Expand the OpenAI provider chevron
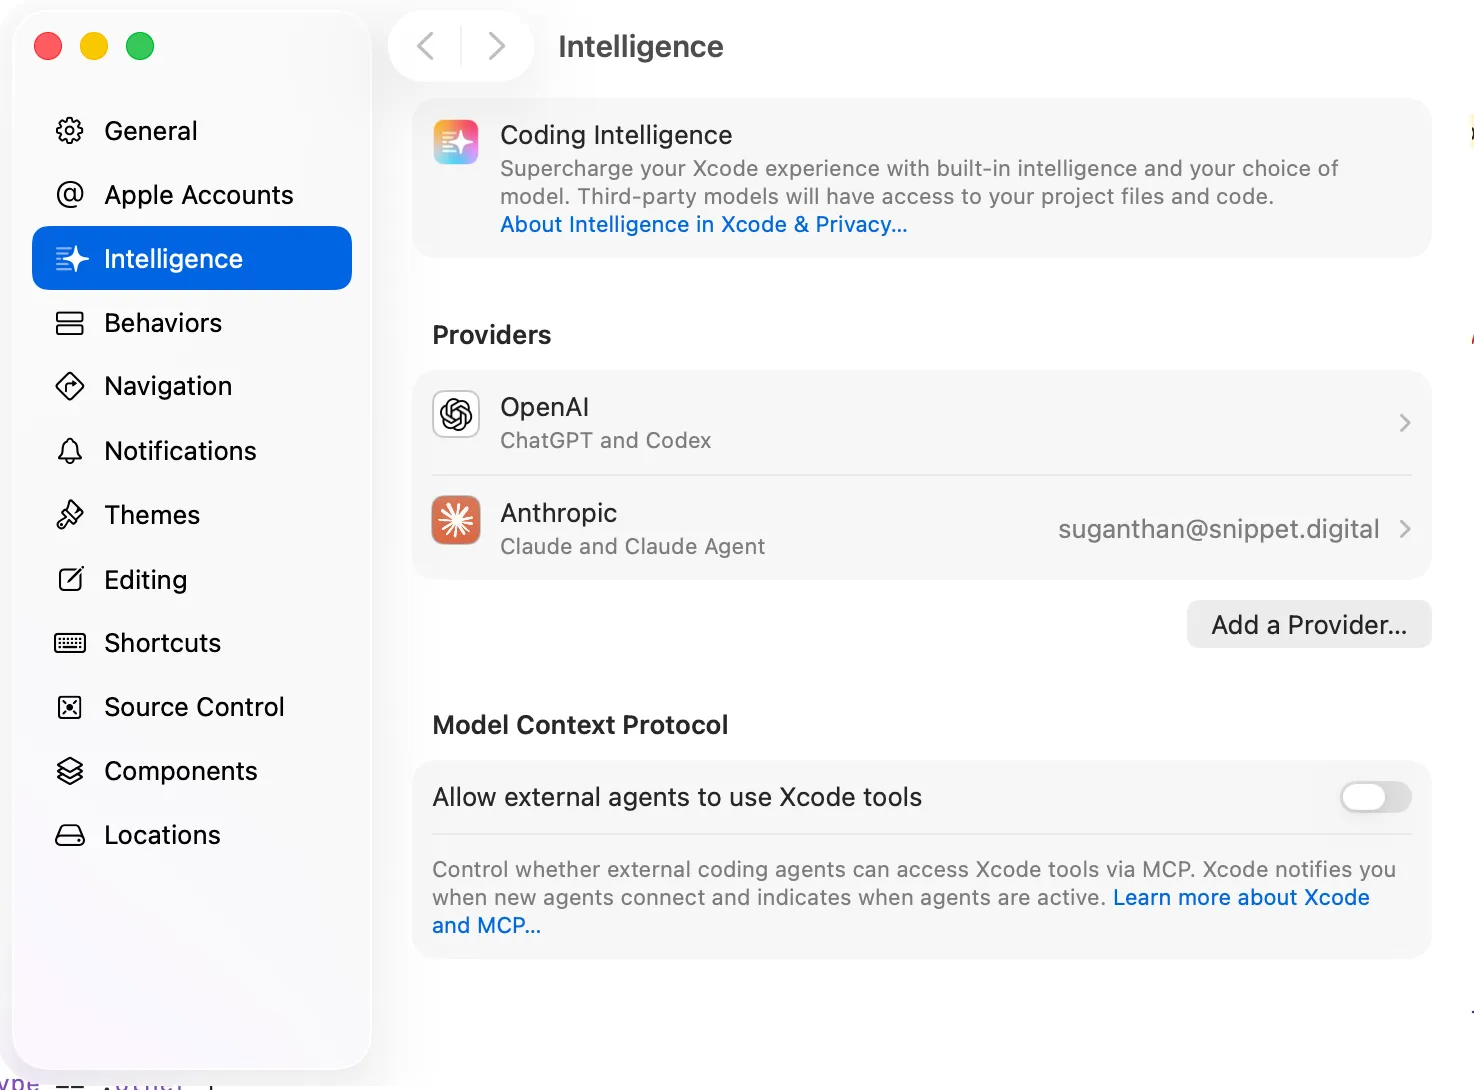 pos(1405,423)
